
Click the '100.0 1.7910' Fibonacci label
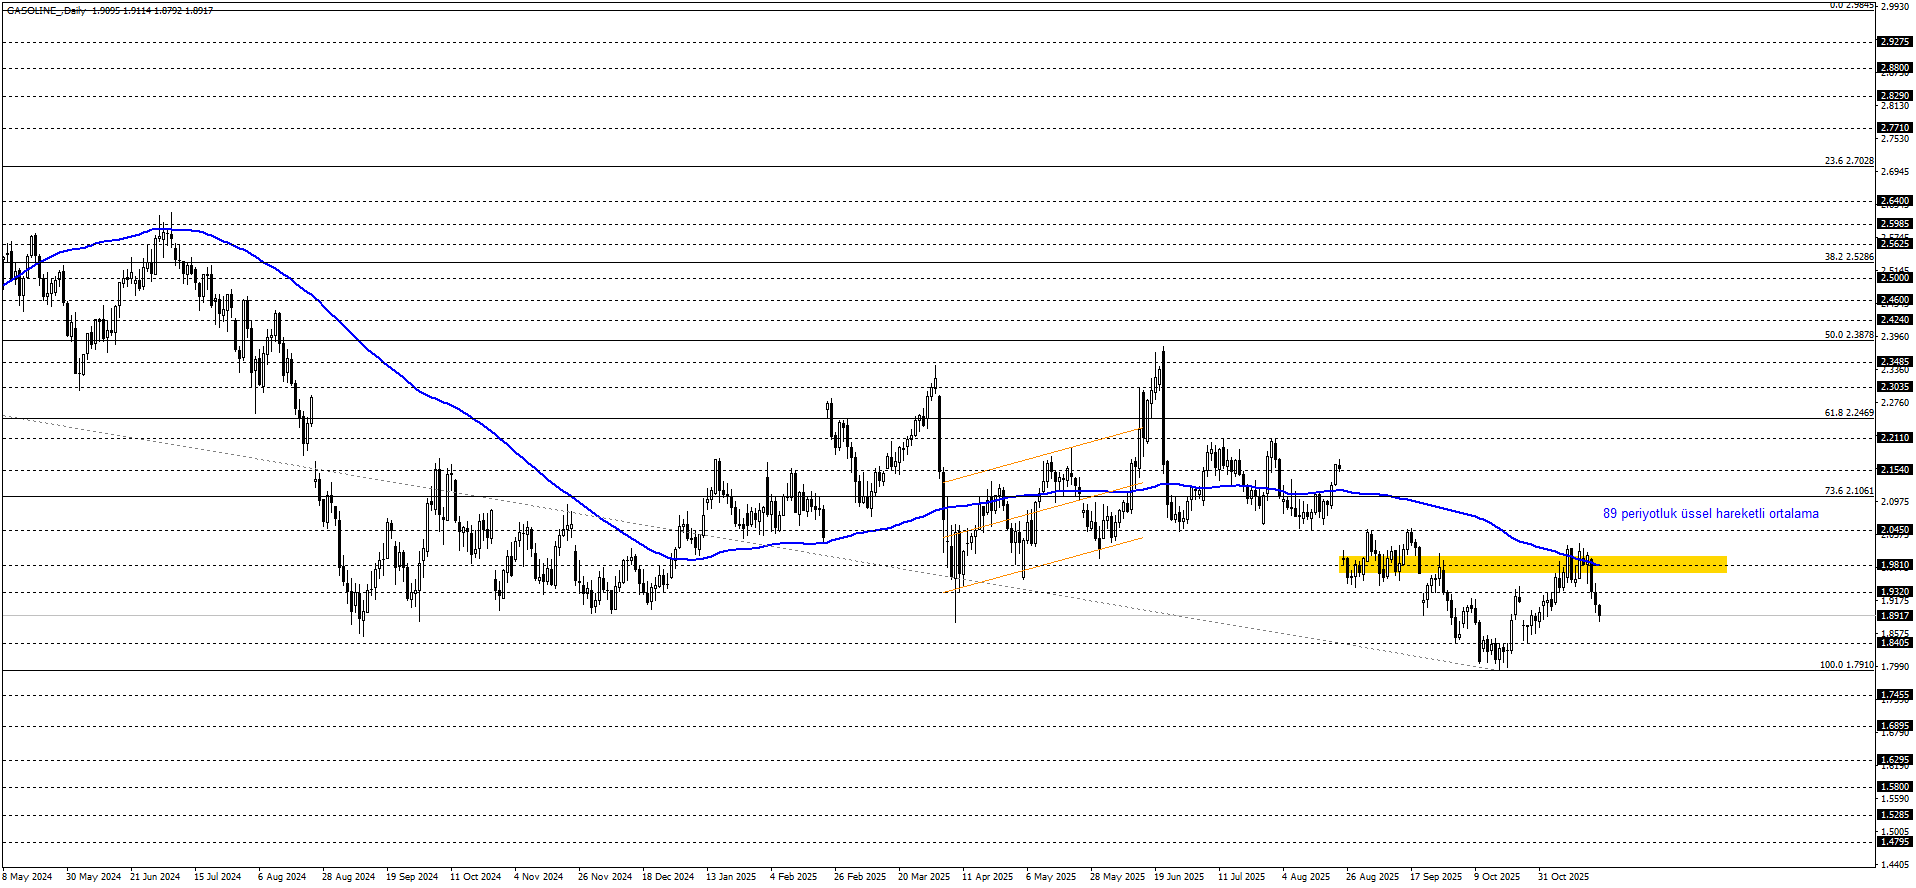[1846, 665]
